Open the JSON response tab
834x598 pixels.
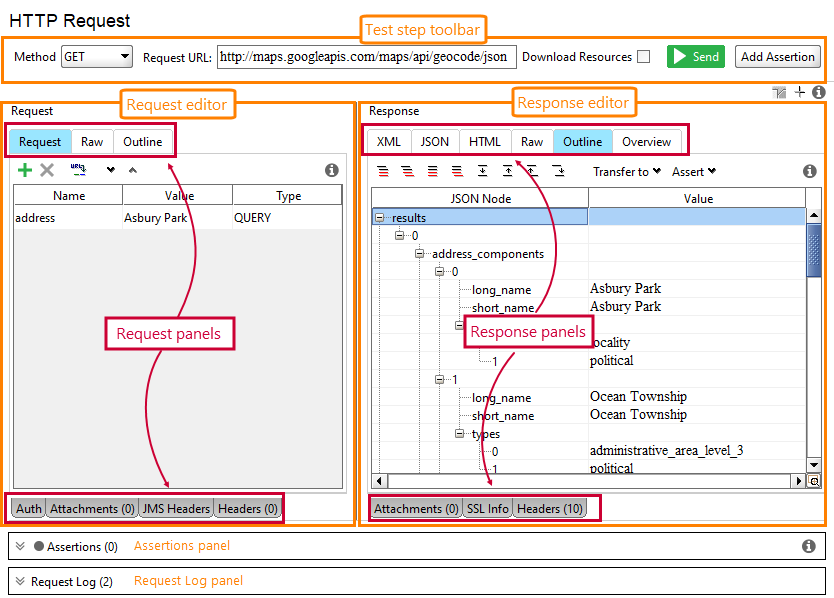pos(435,142)
